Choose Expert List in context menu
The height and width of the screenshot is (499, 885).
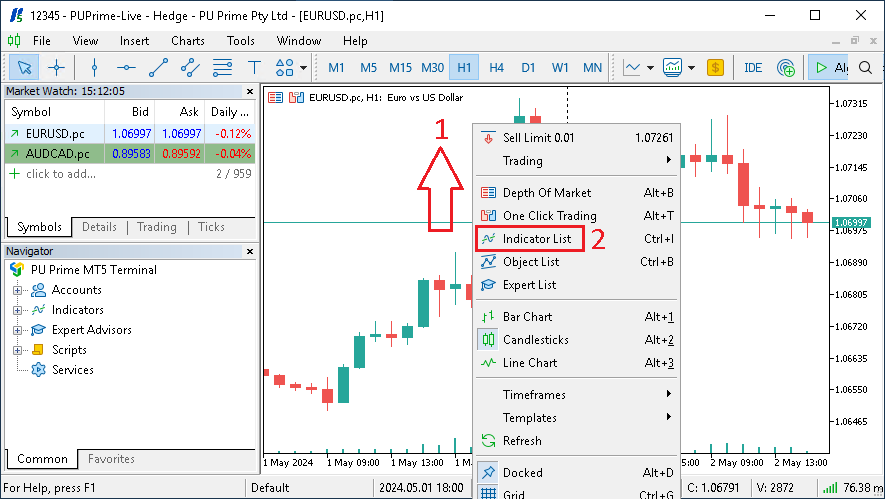pyautogui.click(x=576, y=285)
